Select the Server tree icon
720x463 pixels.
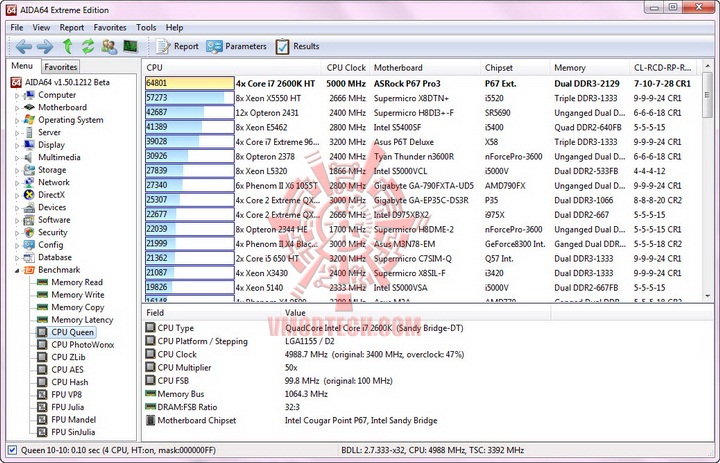point(29,132)
